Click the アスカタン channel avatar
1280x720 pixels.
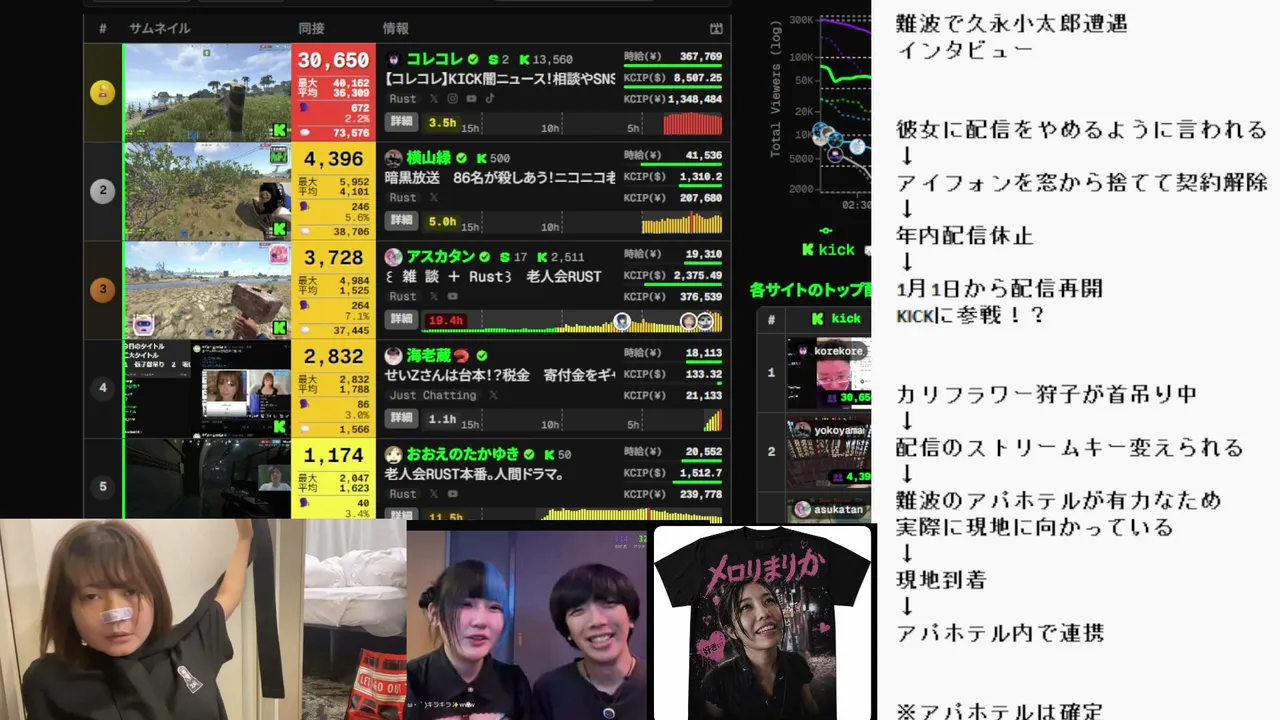(x=394, y=257)
